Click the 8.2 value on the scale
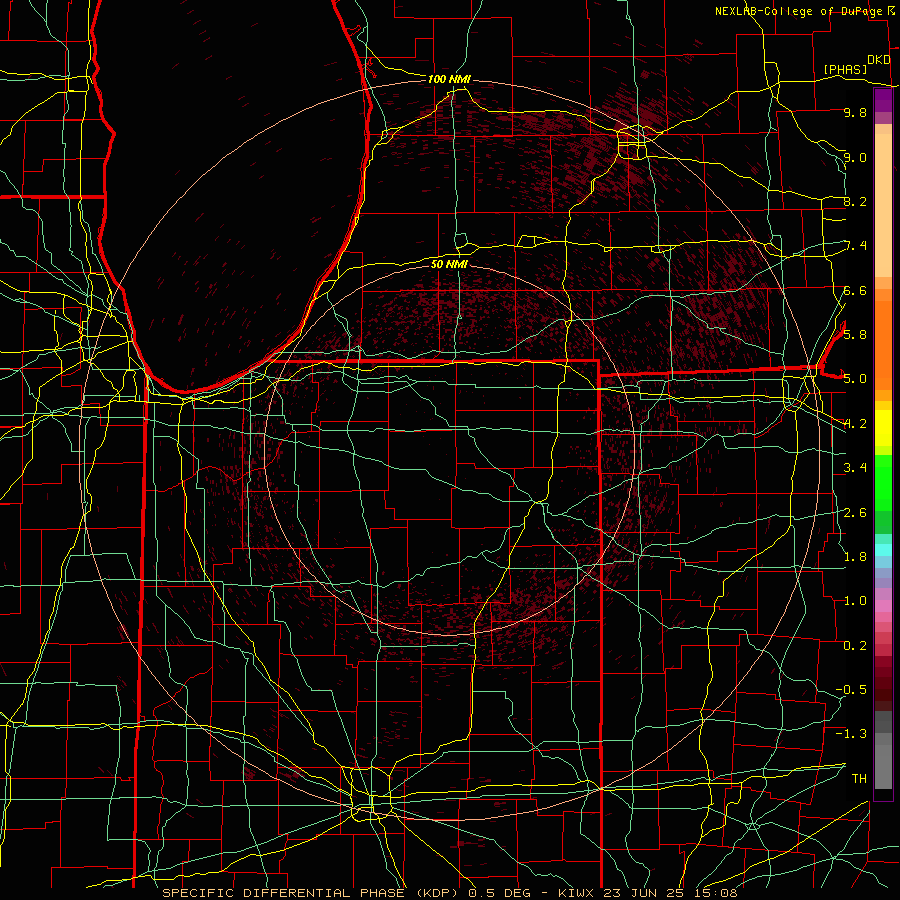900x900 pixels. point(855,202)
